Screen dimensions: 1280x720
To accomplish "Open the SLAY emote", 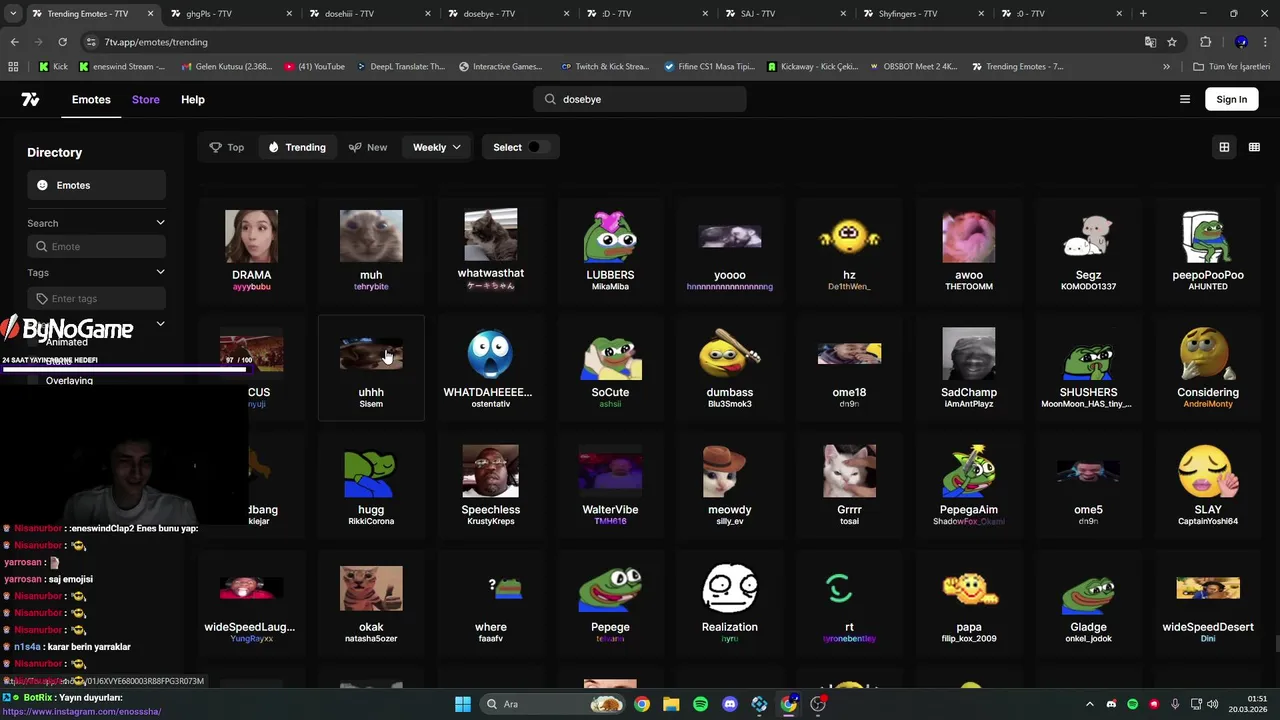I will (x=1208, y=485).
